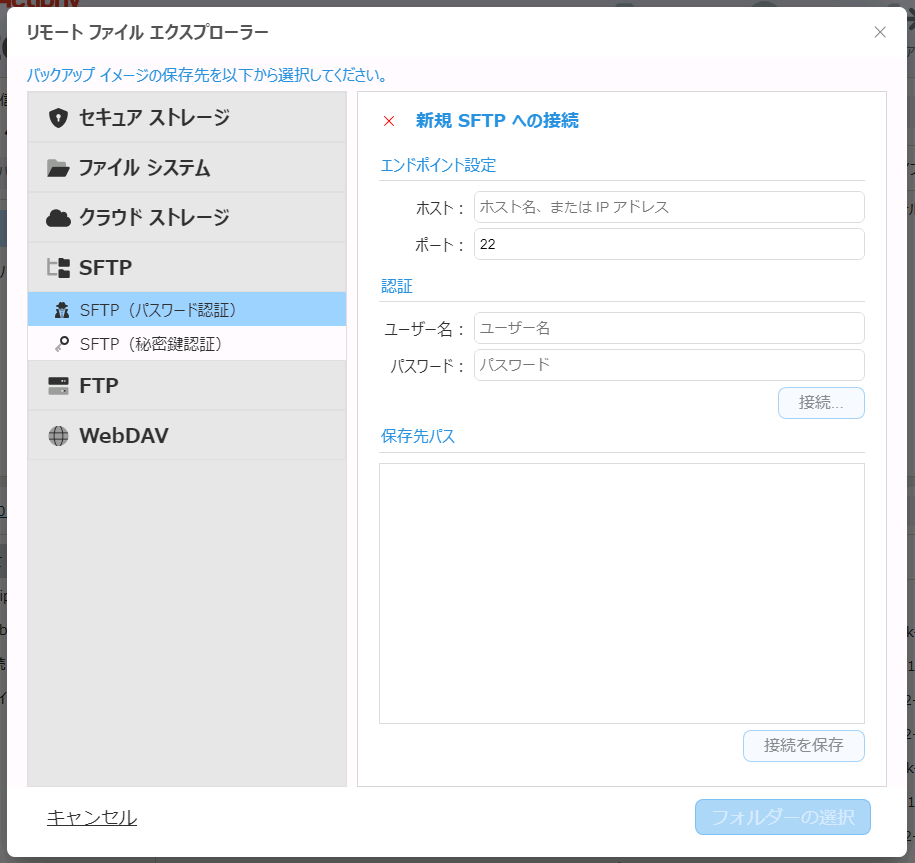Expand the WebDAV section

[x=124, y=436]
